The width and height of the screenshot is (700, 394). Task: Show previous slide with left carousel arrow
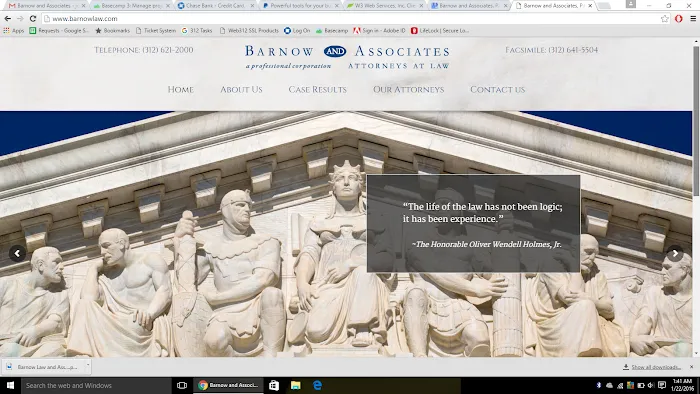pos(17,253)
